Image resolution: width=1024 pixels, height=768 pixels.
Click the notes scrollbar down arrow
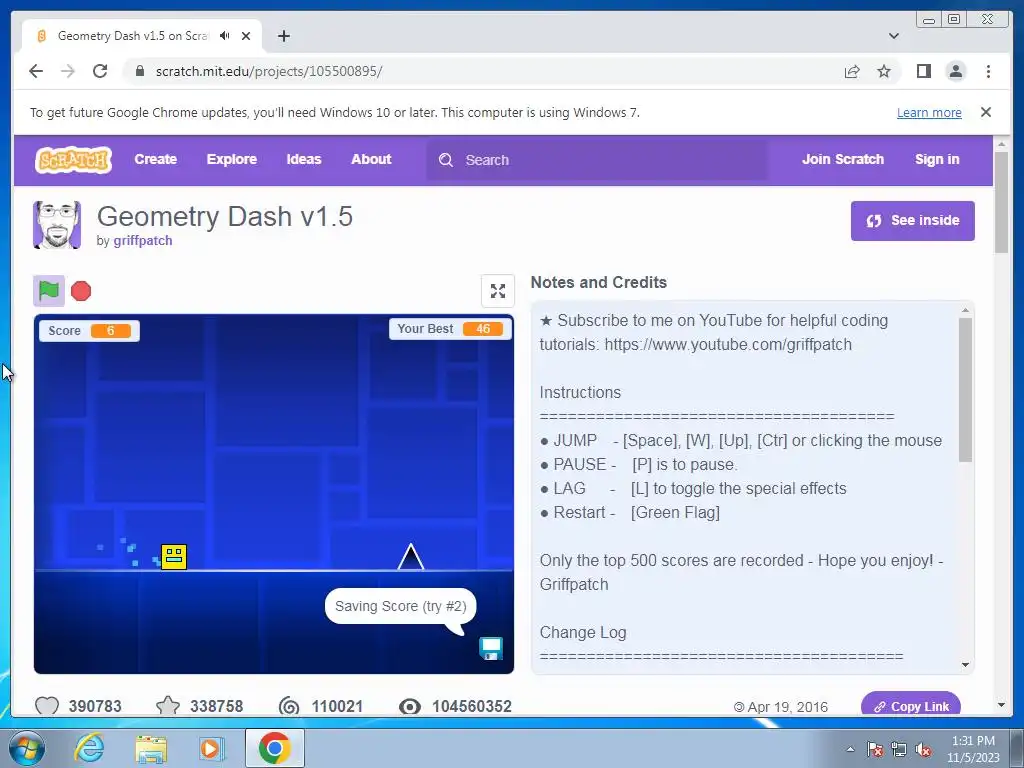pos(965,665)
